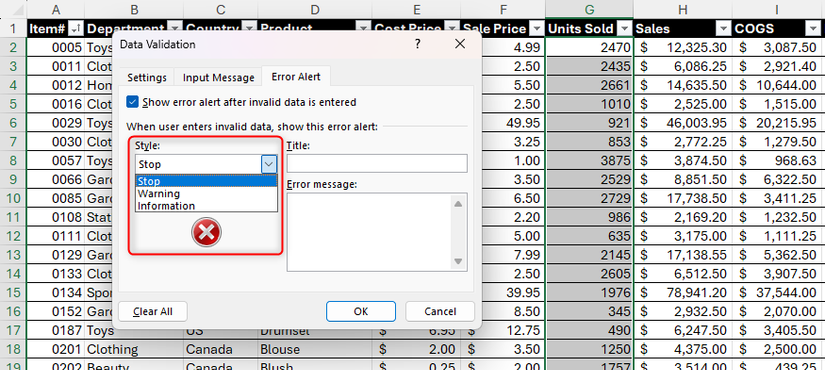The image size is (825, 370).
Task: Click the Units Sold cell 1250
Action: pyautogui.click(x=589, y=349)
